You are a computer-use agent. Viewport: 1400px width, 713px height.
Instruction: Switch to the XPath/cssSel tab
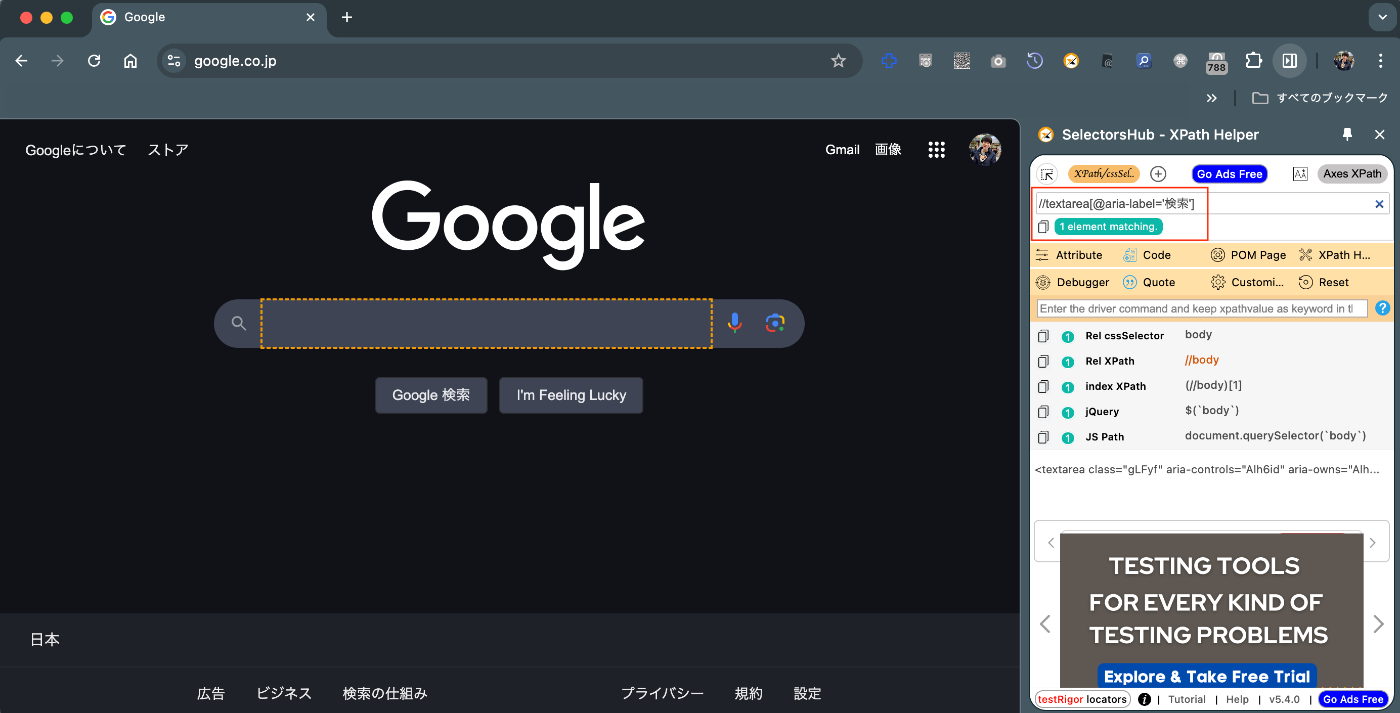1104,174
